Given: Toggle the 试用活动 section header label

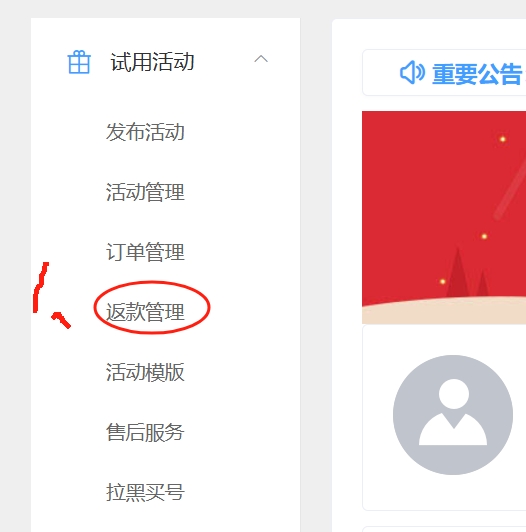Looking at the screenshot, I should 152,62.
